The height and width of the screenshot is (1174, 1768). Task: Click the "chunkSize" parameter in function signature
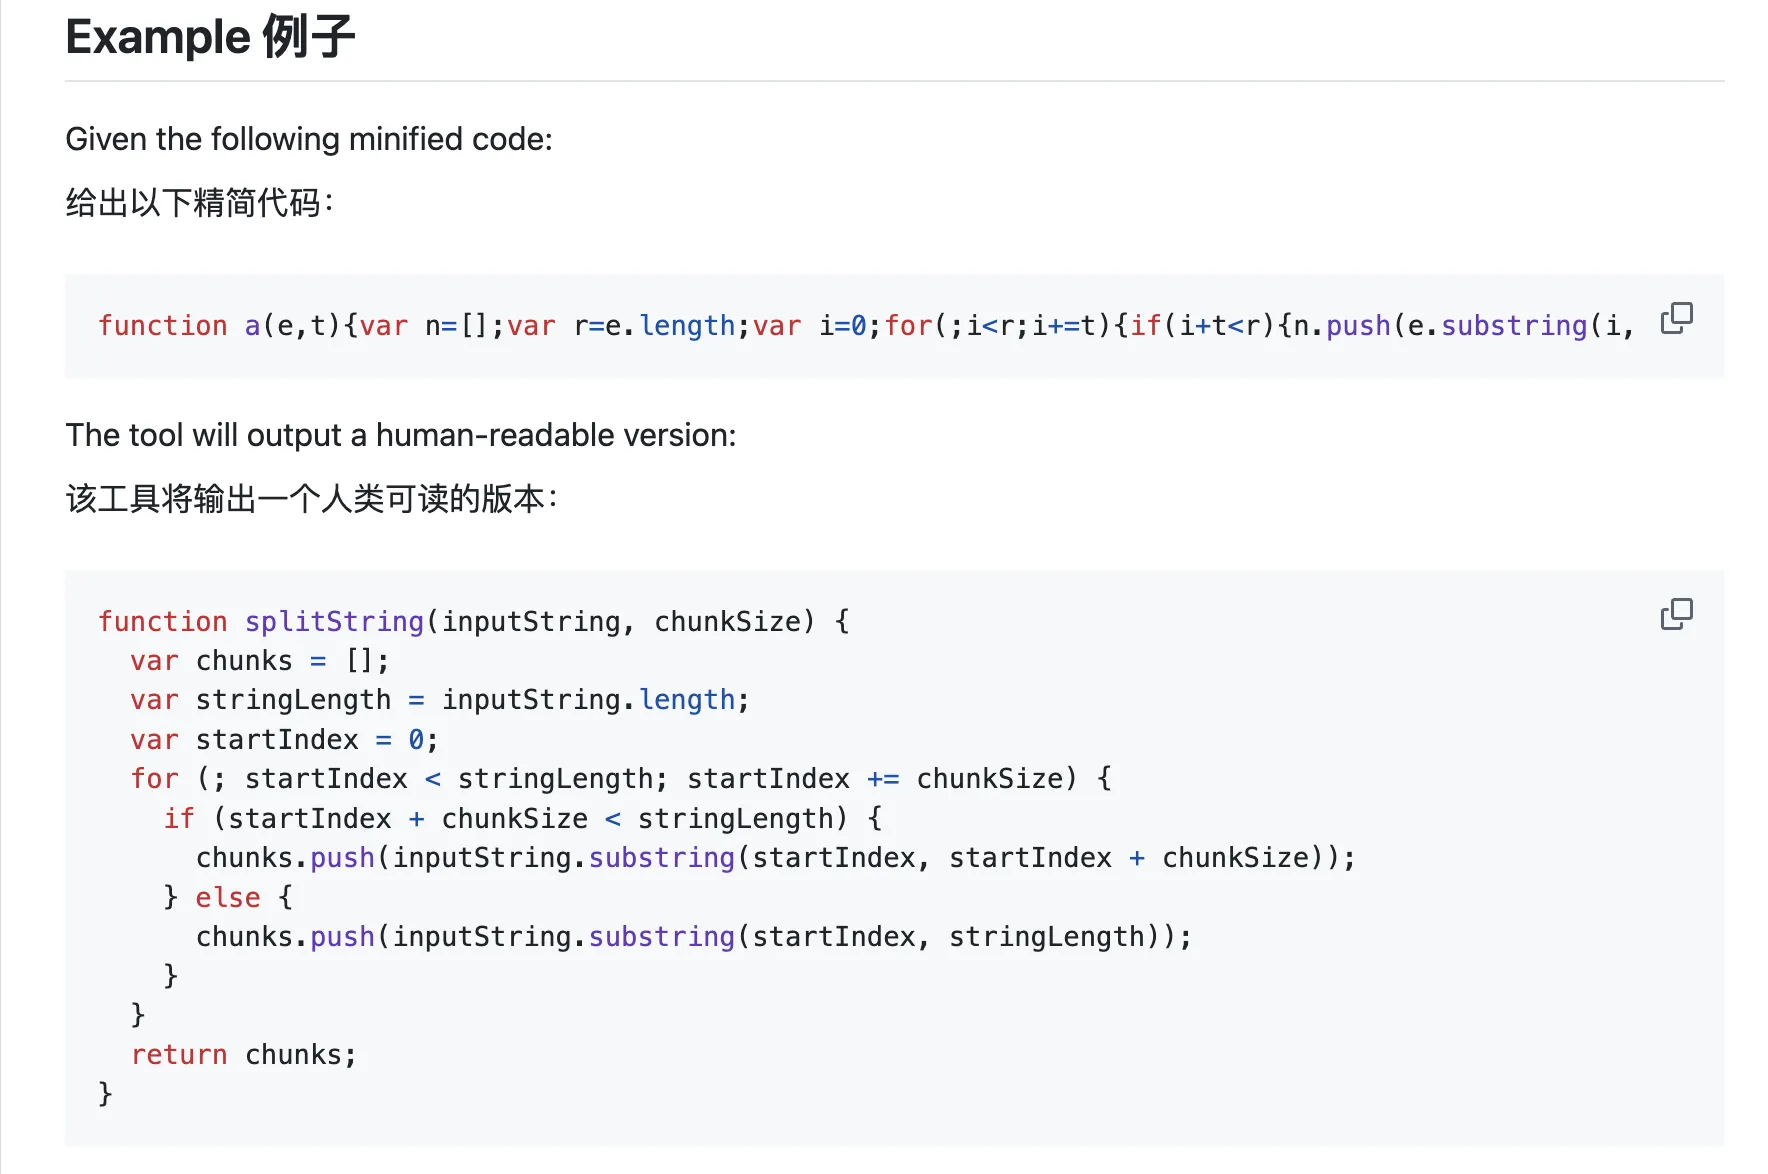pos(727,621)
